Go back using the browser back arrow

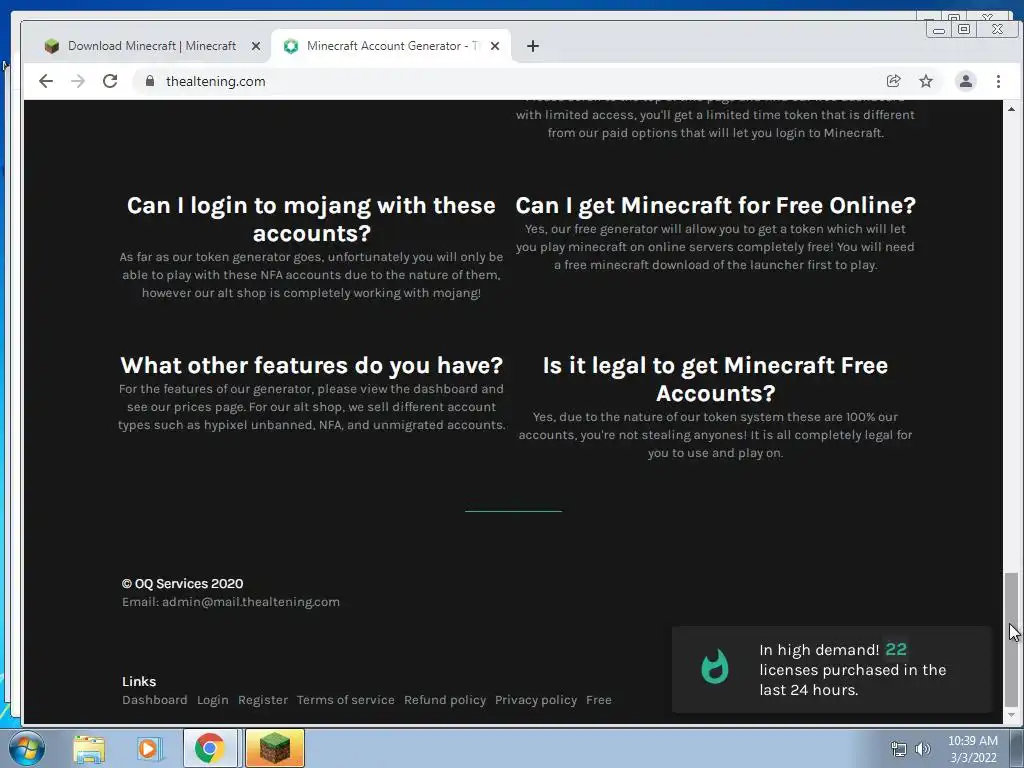coord(46,81)
